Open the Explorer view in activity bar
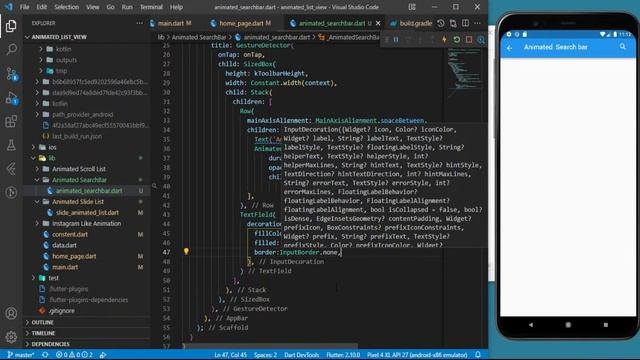Viewport: 640px width, 360px height. pos(11,26)
